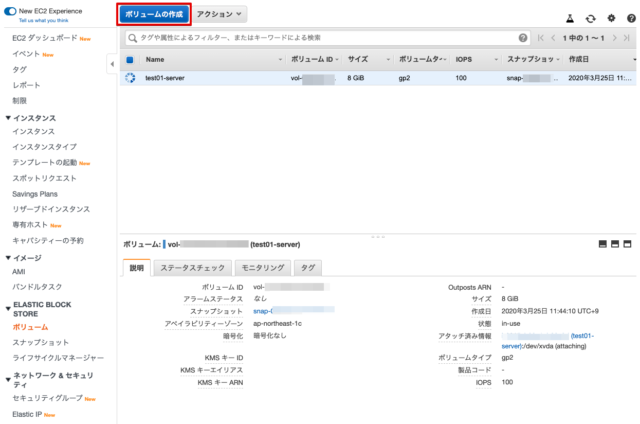Open Elastic IP in the sidebar
This screenshot has width=640, height=424.
coord(27,414)
